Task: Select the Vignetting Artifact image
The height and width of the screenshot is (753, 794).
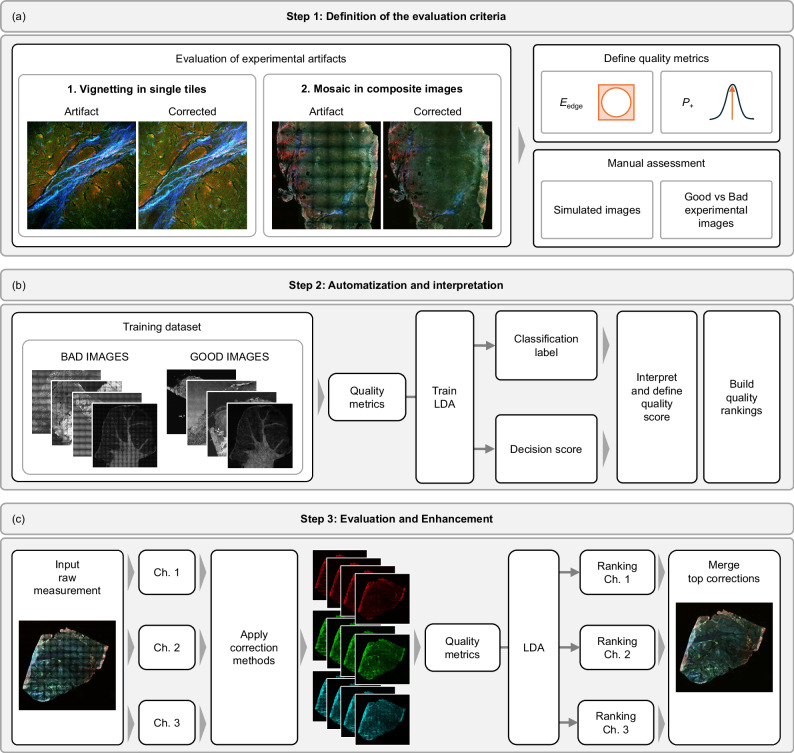Action: [82, 175]
